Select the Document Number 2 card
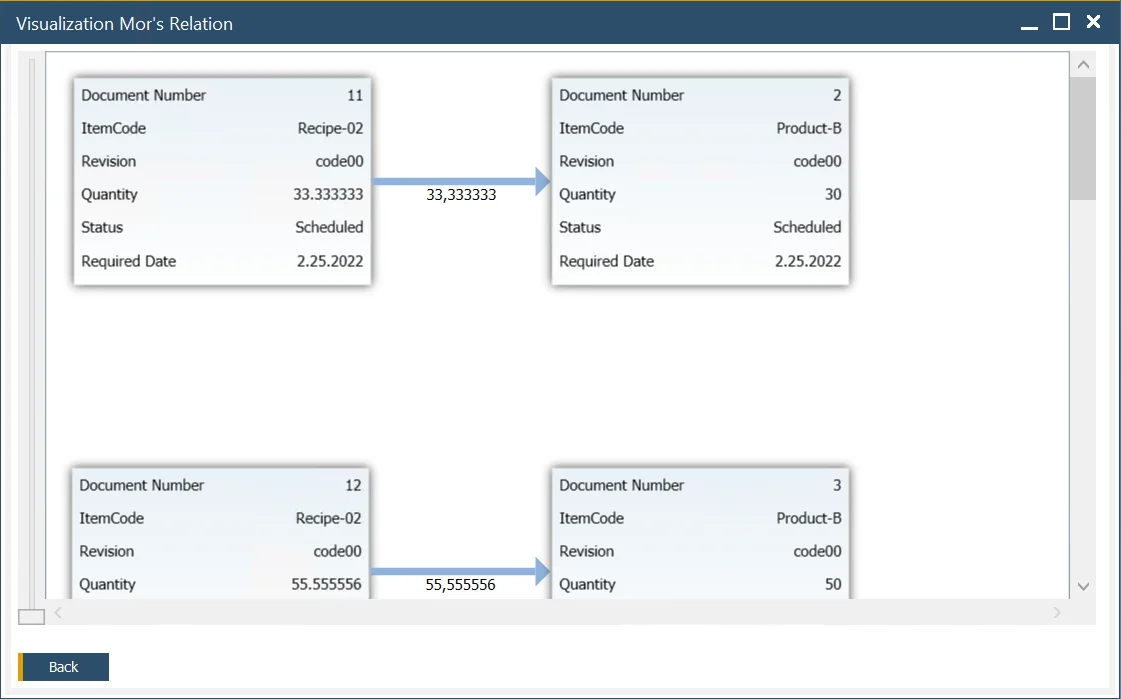Image resolution: width=1121 pixels, height=699 pixels. coord(700,182)
